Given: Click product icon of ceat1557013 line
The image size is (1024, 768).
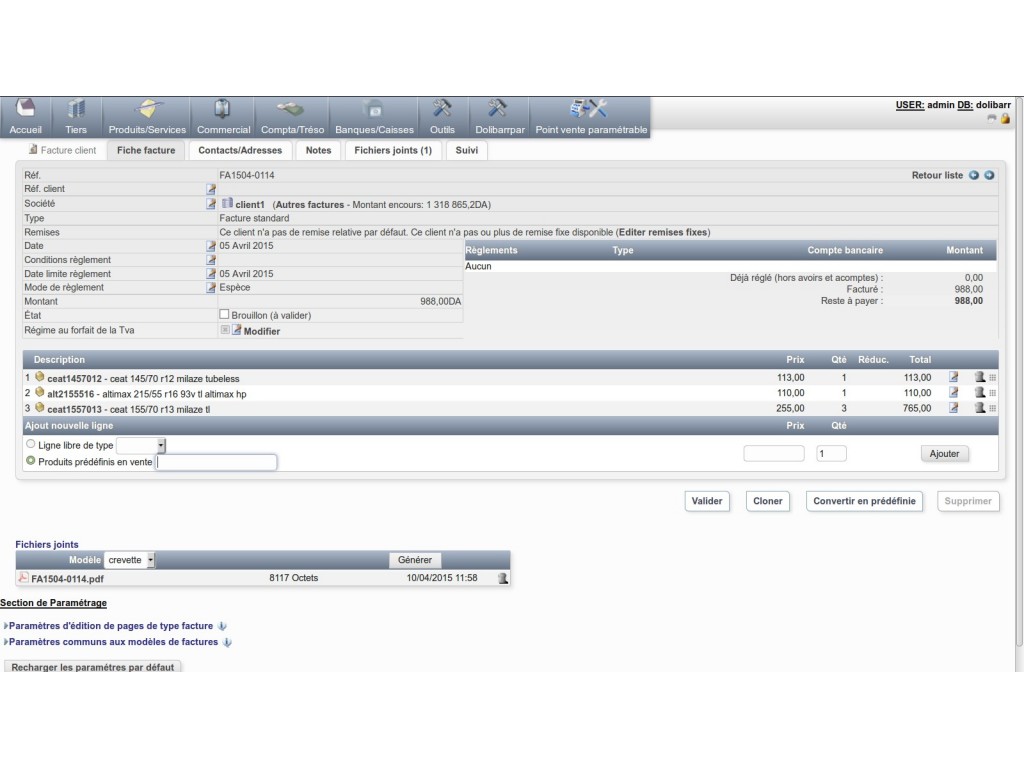Looking at the screenshot, I should (x=39, y=408).
